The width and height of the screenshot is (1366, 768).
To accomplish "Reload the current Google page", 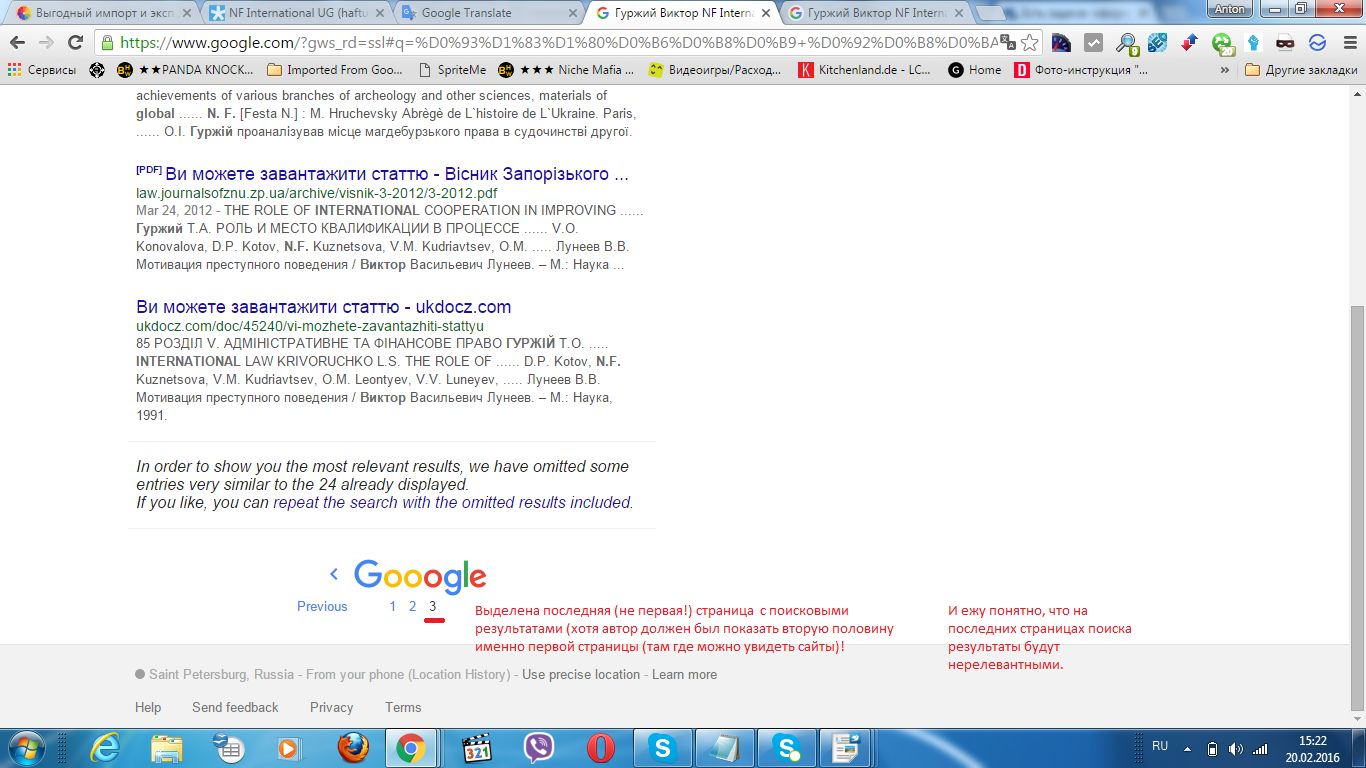I will tap(75, 43).
